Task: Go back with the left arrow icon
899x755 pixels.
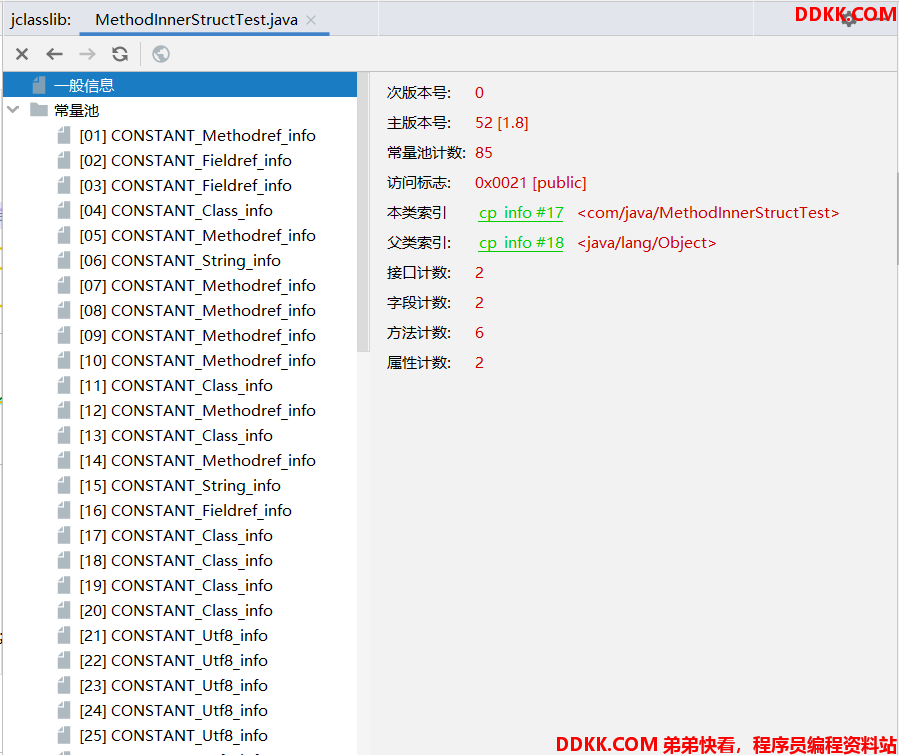Action: 54,54
